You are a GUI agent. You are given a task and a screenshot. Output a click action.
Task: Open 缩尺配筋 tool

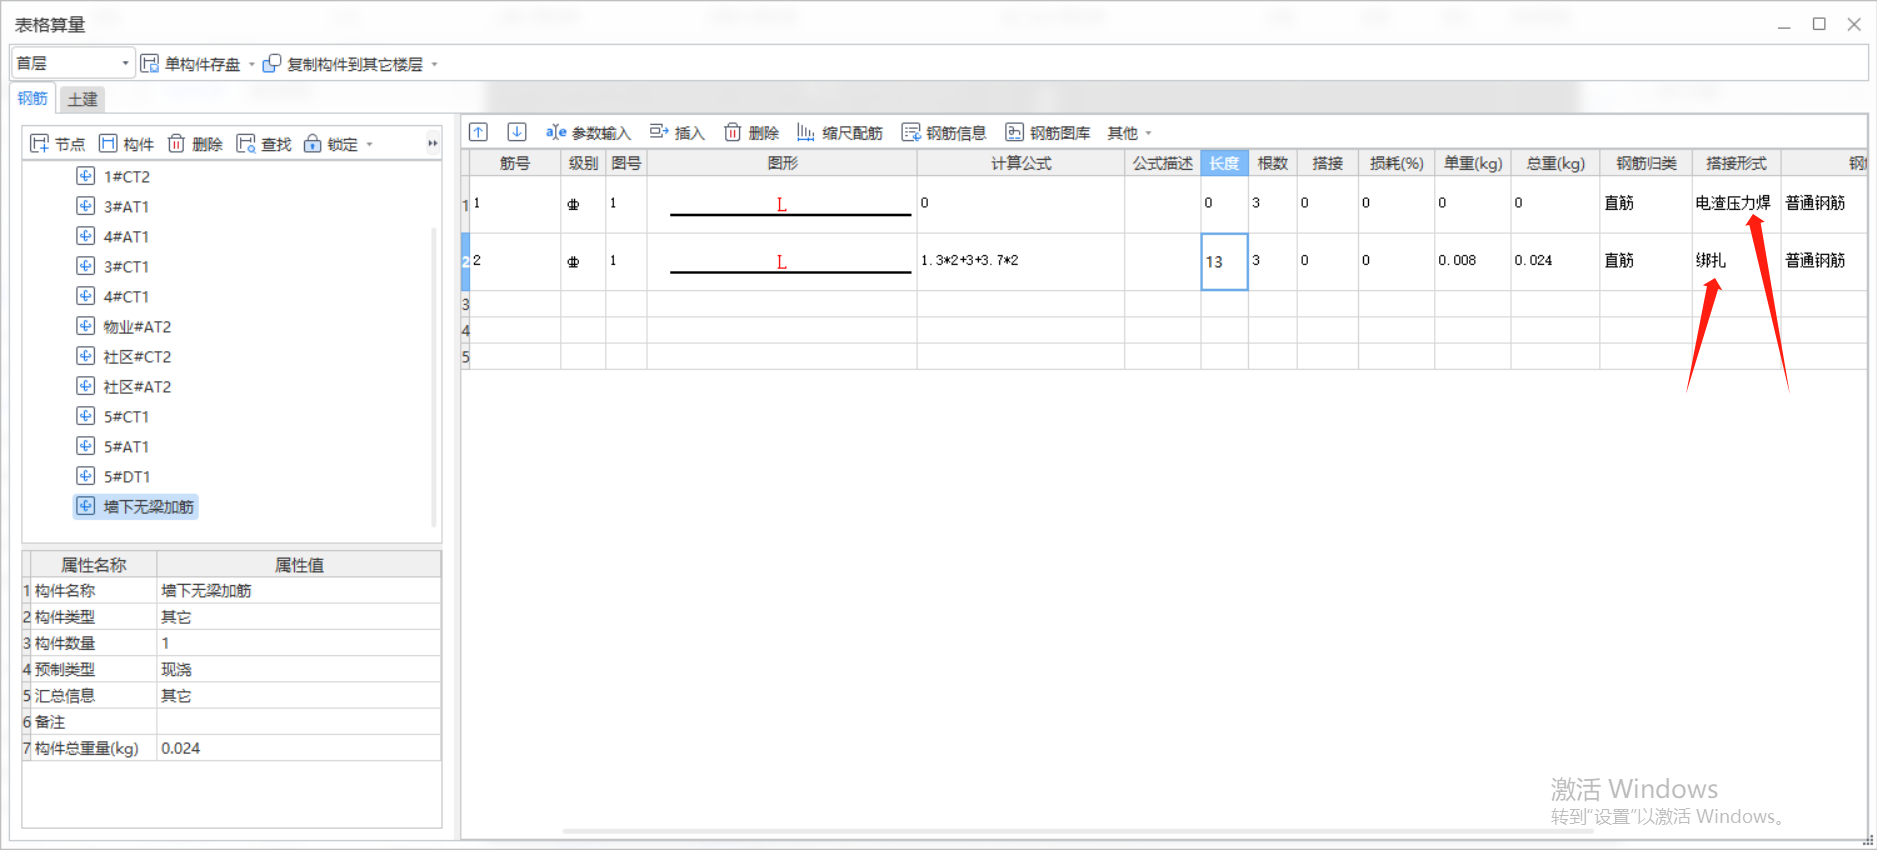[840, 133]
